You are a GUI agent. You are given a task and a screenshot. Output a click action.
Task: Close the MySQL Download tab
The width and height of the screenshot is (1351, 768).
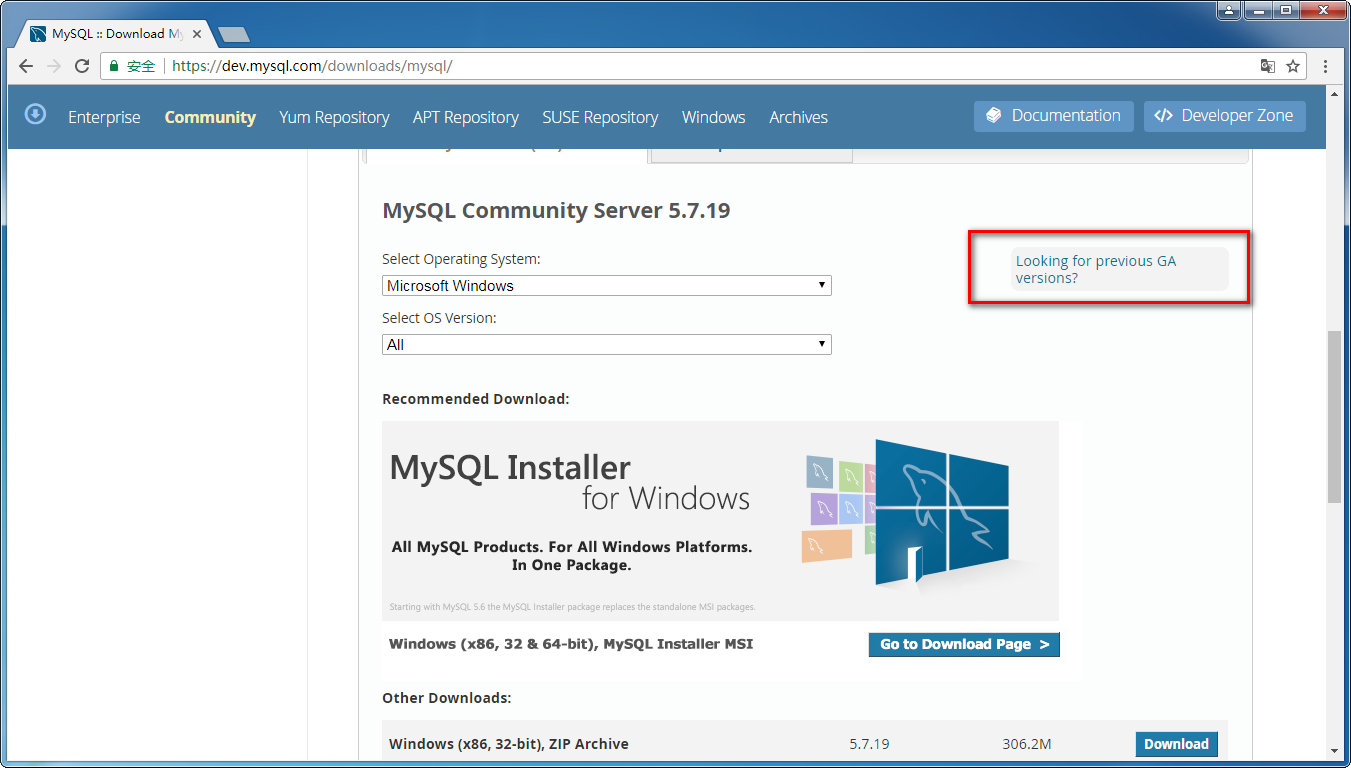197,34
